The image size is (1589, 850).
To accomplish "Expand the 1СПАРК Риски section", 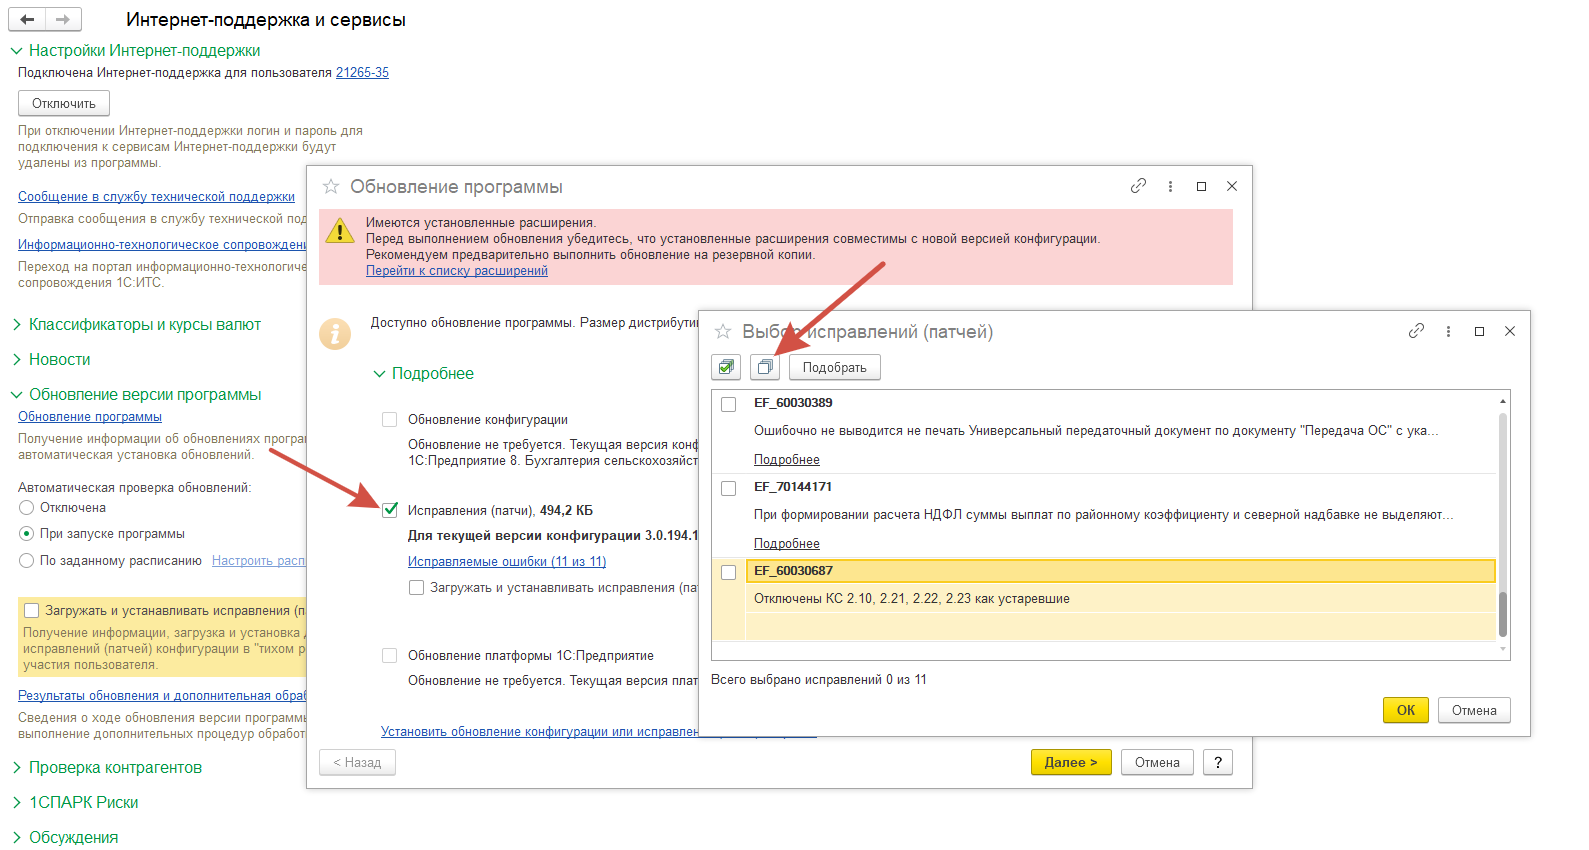I will click(17, 803).
